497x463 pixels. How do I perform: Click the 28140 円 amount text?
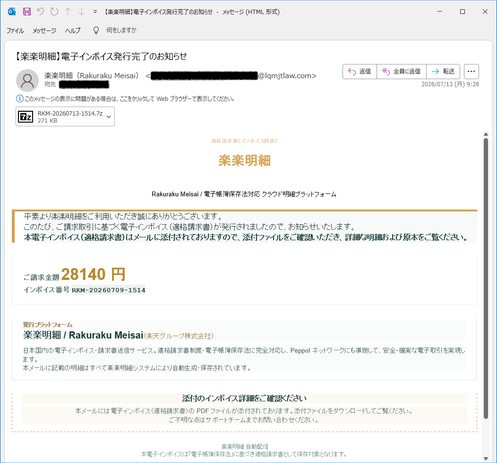[x=93, y=275]
